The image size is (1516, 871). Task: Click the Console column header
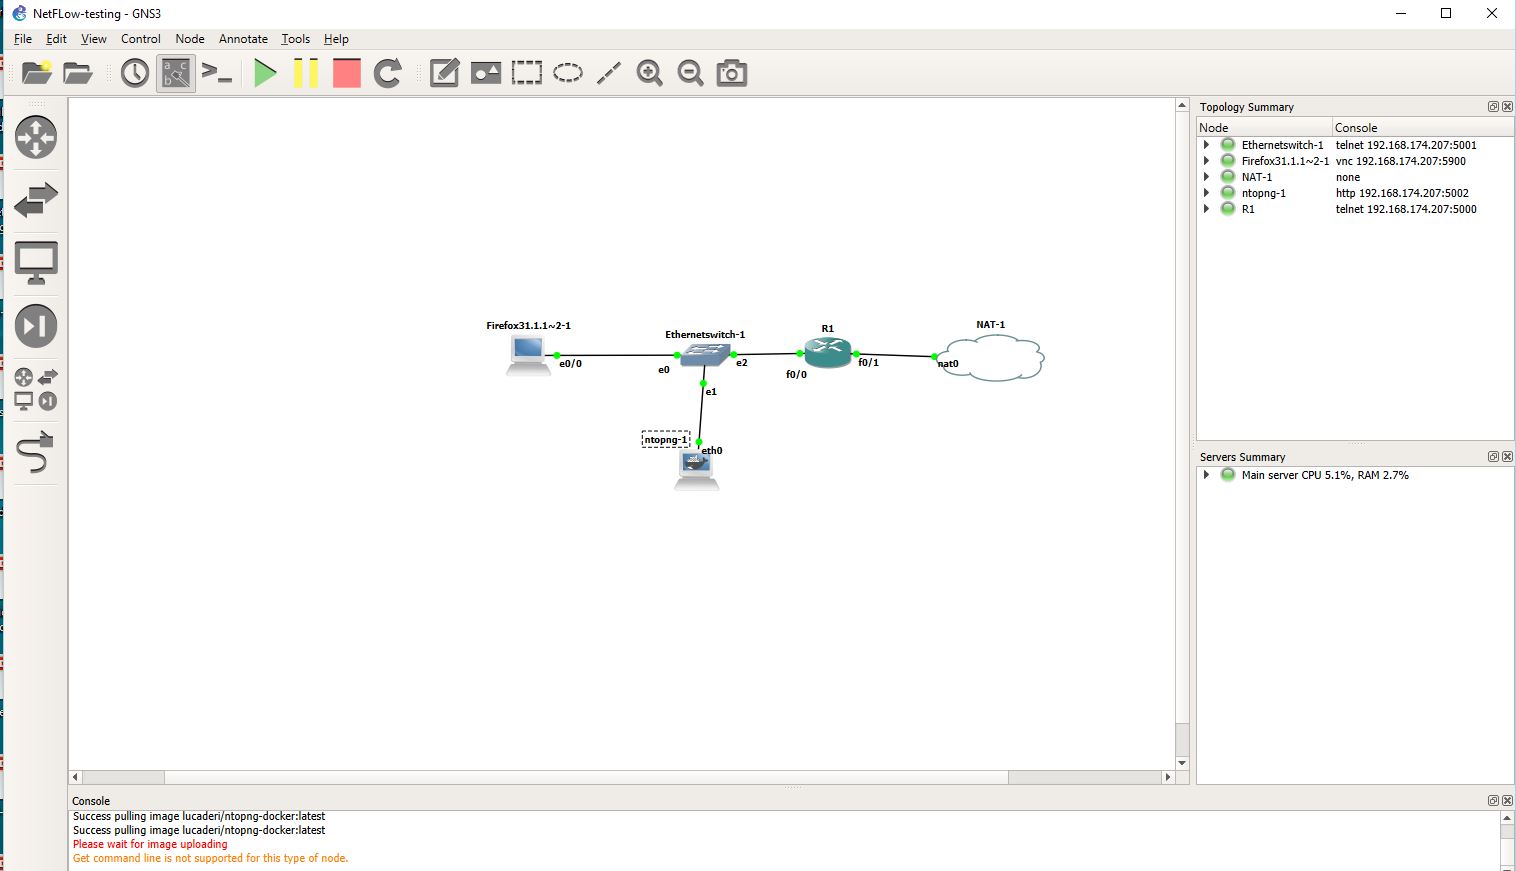[x=1423, y=128]
